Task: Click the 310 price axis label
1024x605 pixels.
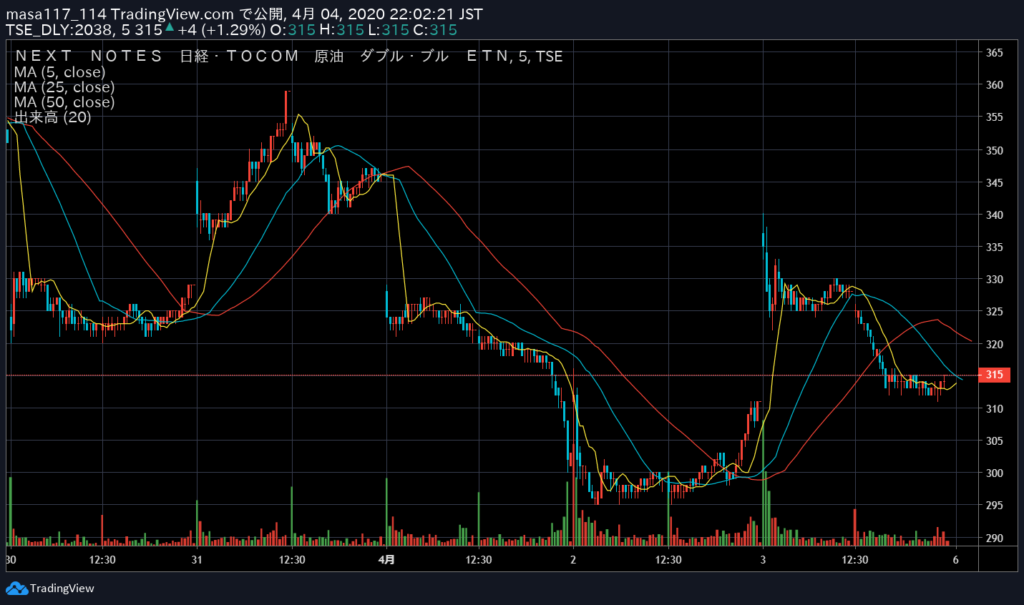Action: point(994,409)
